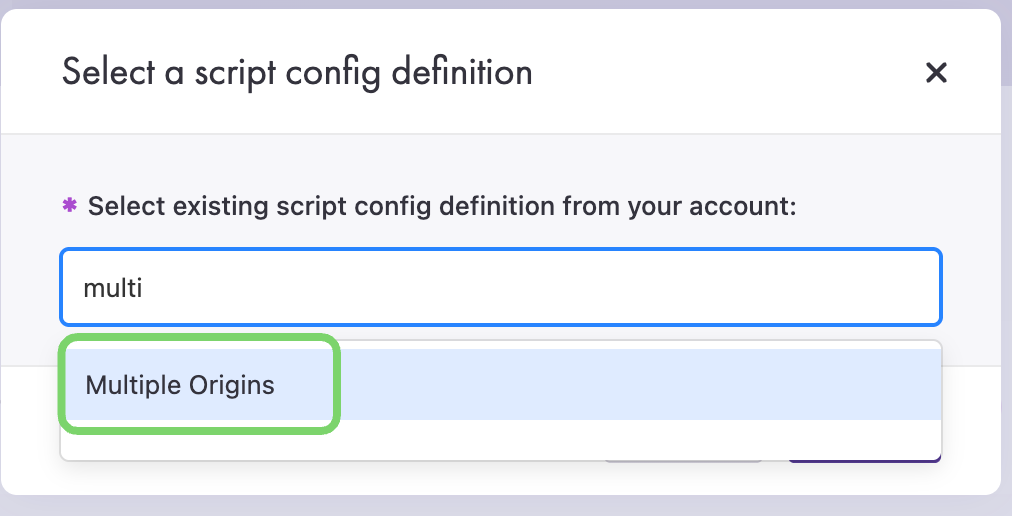Place cursor after the typed text "multi"
1012x516 pixels.
[x=145, y=288]
